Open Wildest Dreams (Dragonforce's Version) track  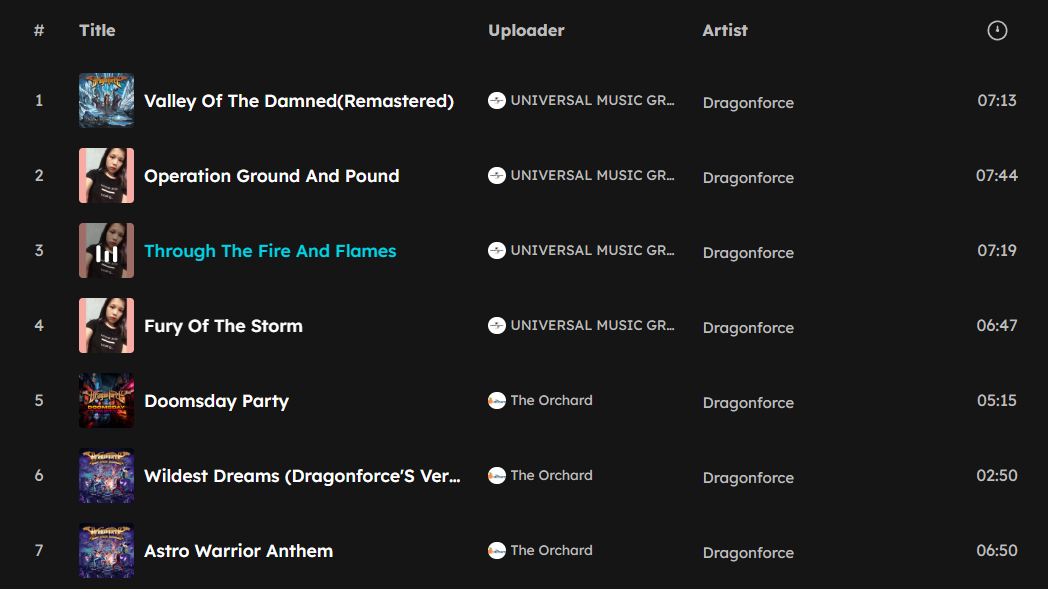pyautogui.click(x=302, y=476)
